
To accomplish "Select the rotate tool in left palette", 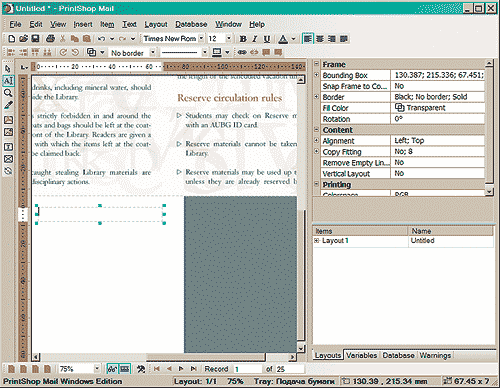I will (8, 171).
